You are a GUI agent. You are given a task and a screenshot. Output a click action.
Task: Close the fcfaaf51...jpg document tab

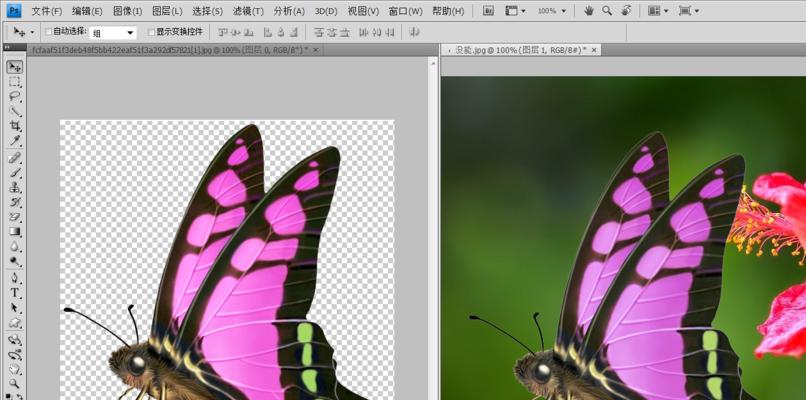316,50
